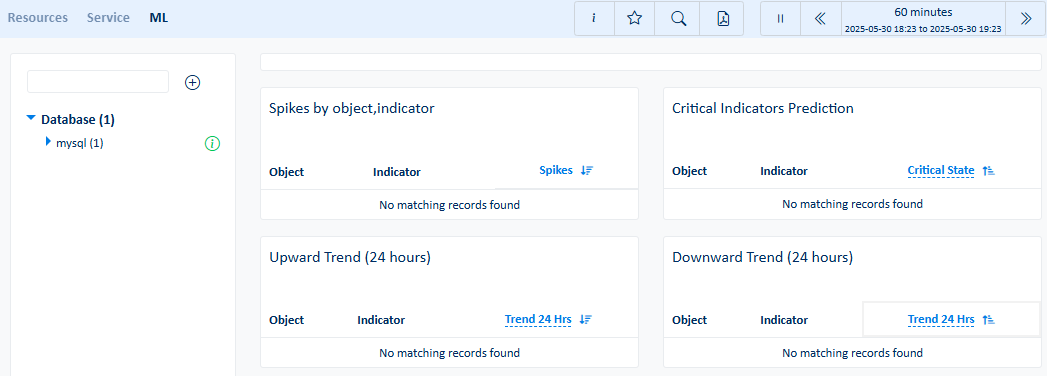Switch to the ML tab

point(159,18)
